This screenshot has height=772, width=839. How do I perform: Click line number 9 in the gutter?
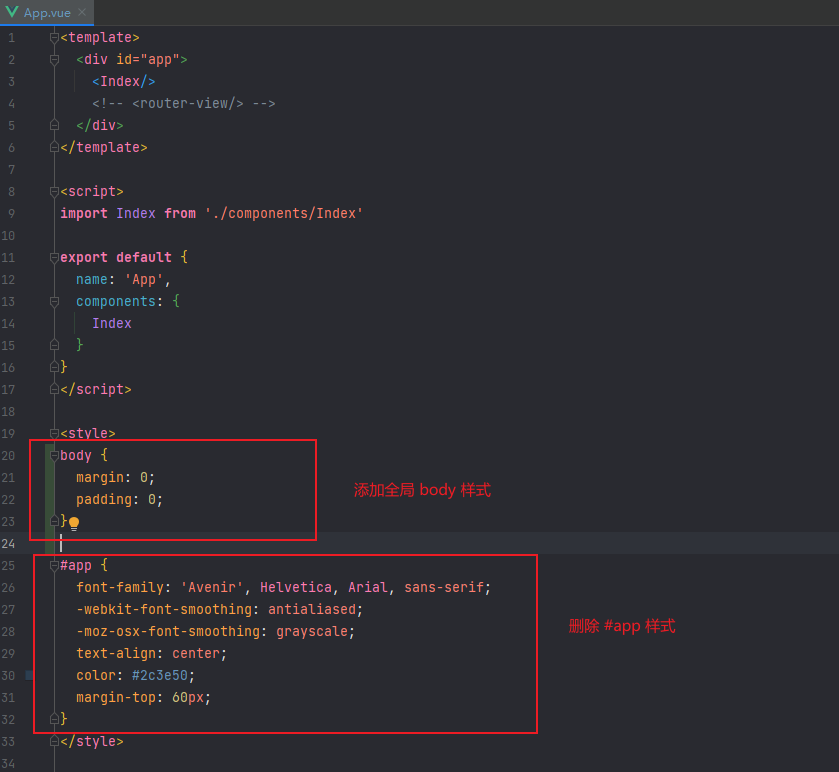pyautogui.click(x=11, y=213)
